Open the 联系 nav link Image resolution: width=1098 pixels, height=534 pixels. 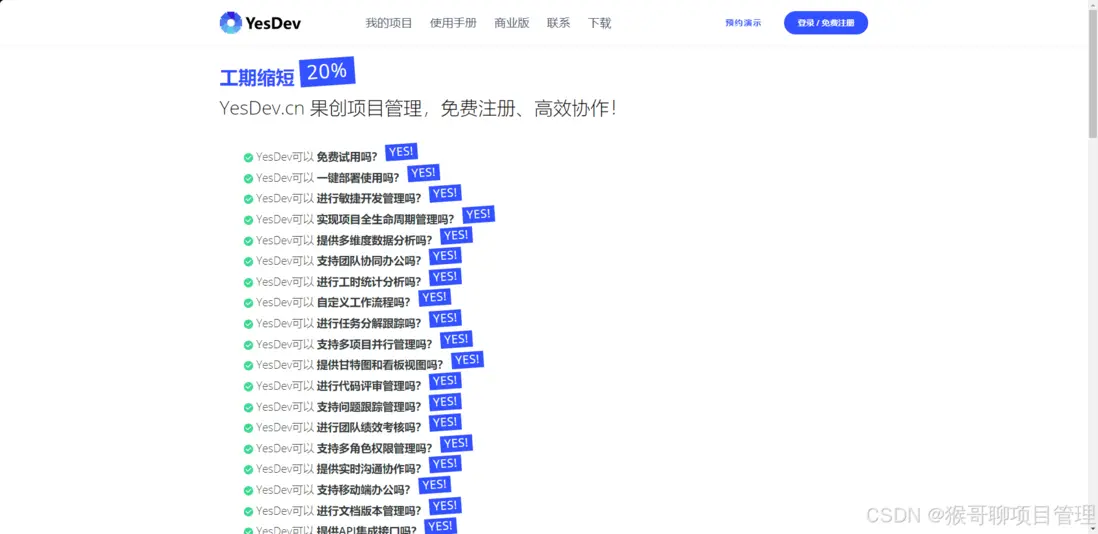[x=559, y=23]
